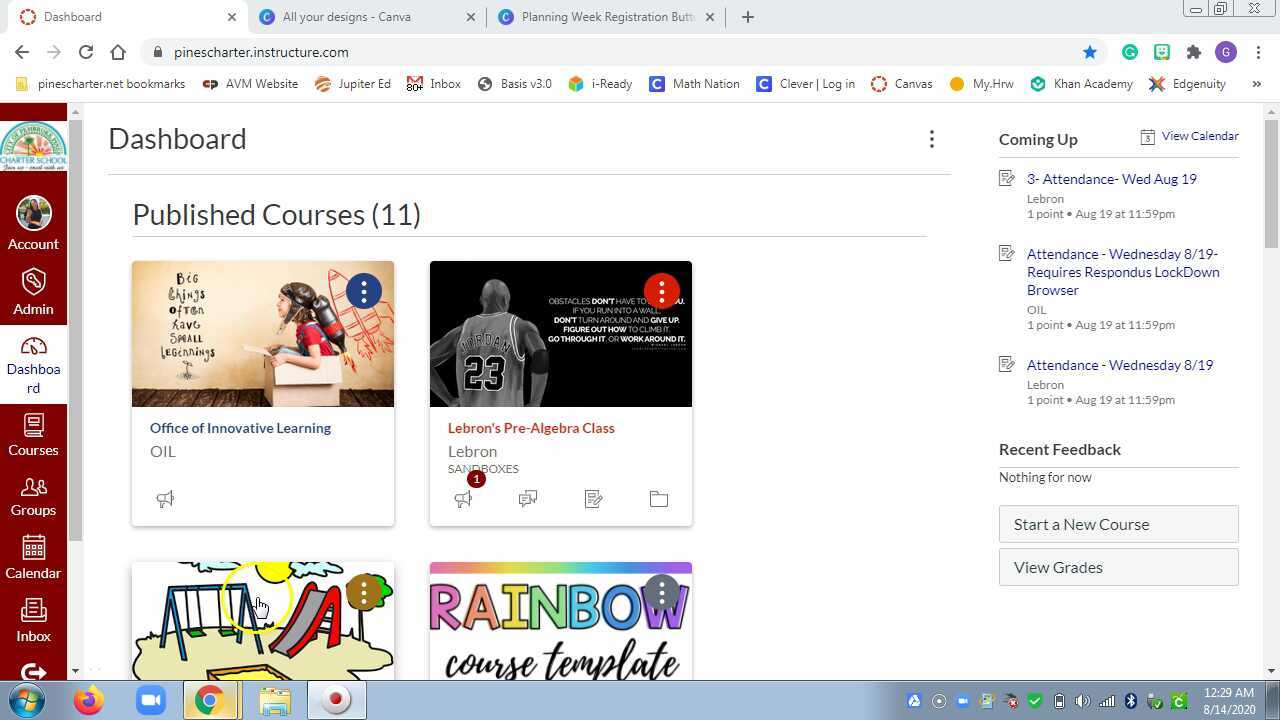
Task: Open assignments icon on Lebron's course card
Action: [593, 498]
